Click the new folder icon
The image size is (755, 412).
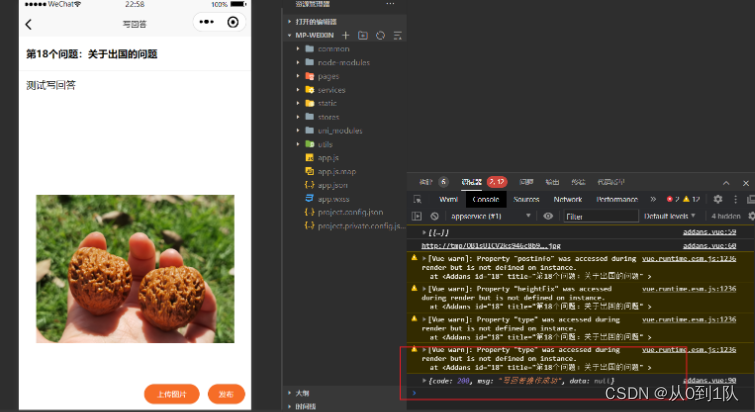pyautogui.click(x=363, y=35)
